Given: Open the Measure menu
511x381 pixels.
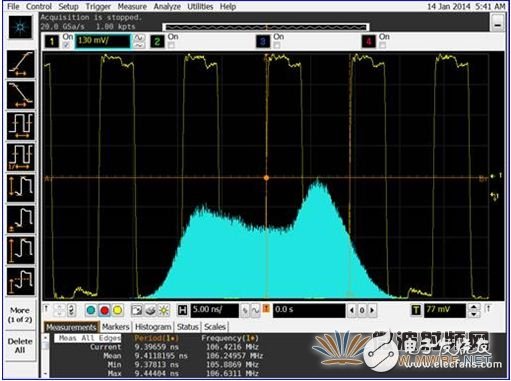Looking at the screenshot, I should tap(132, 6).
